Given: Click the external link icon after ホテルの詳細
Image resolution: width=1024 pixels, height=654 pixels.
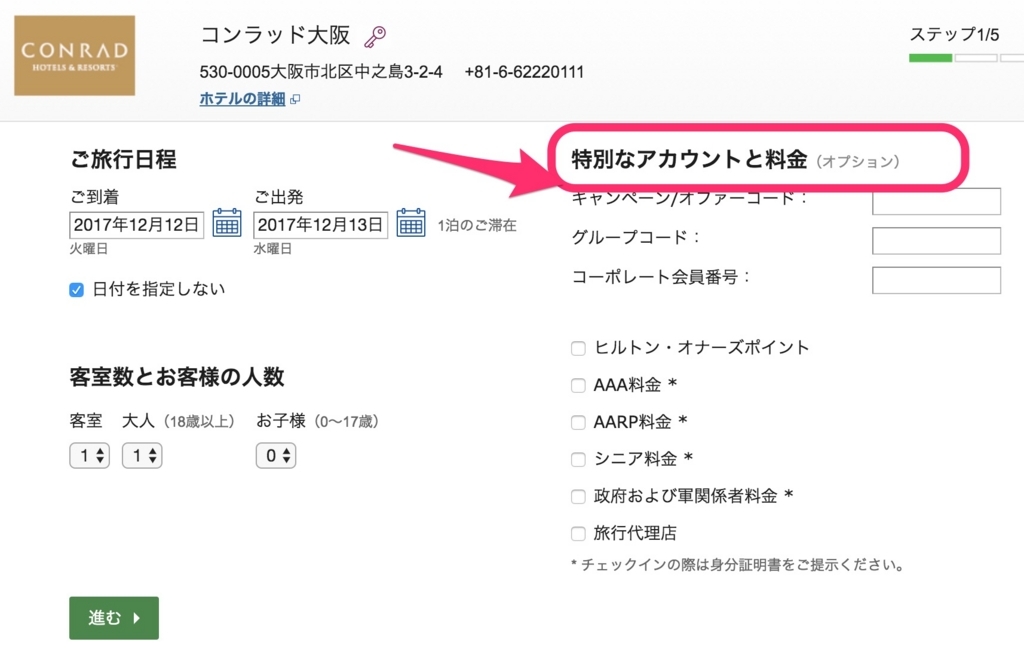Looking at the screenshot, I should pyautogui.click(x=295, y=99).
